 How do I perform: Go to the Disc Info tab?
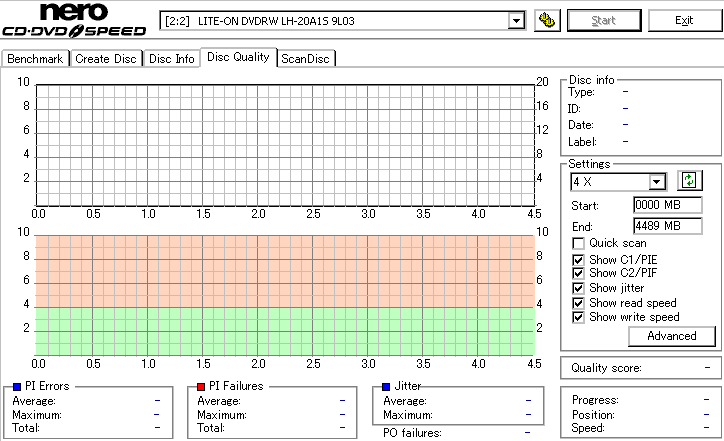click(x=172, y=59)
